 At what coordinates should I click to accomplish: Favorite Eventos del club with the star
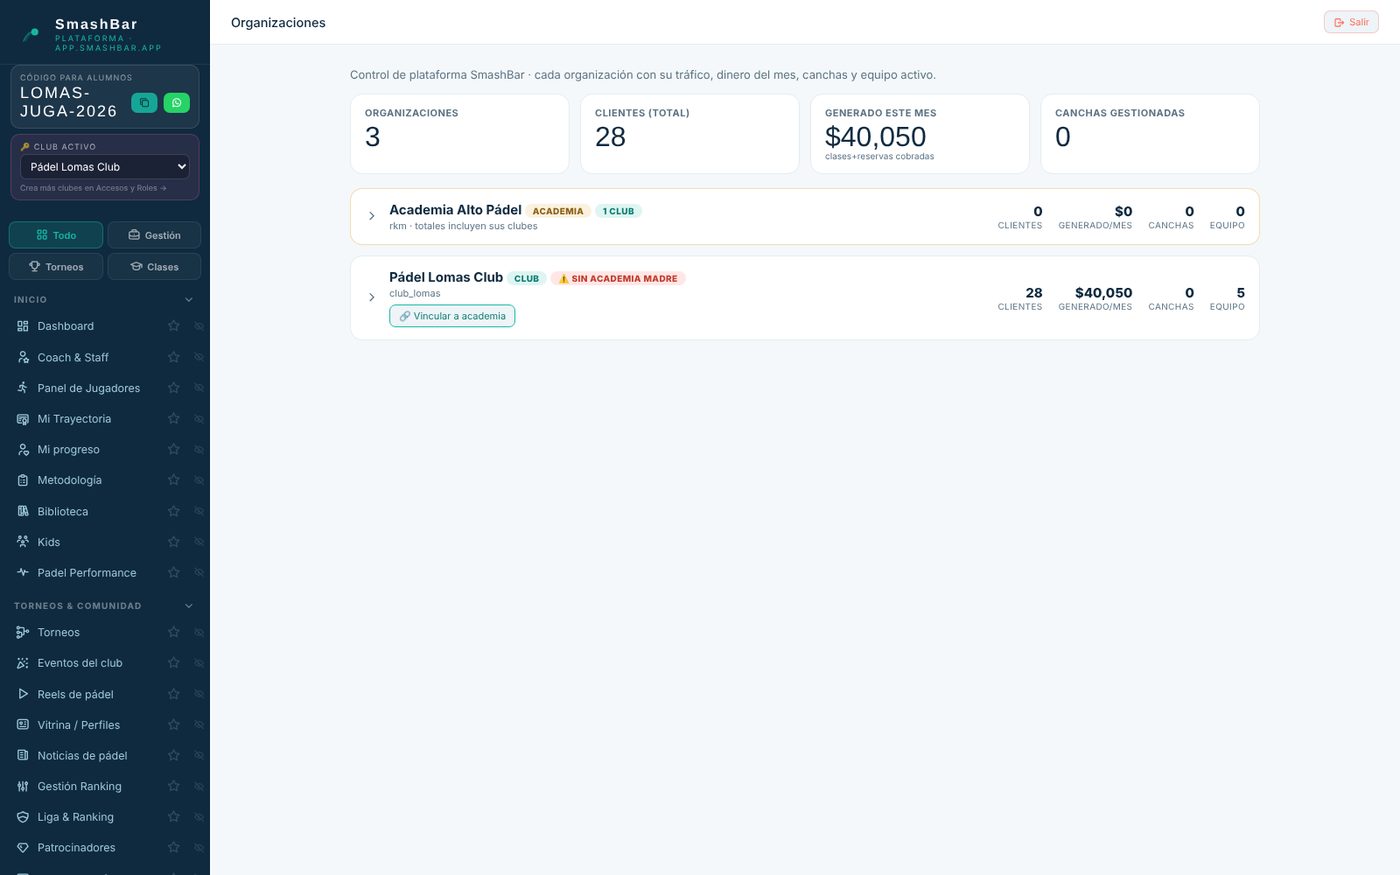coord(174,663)
